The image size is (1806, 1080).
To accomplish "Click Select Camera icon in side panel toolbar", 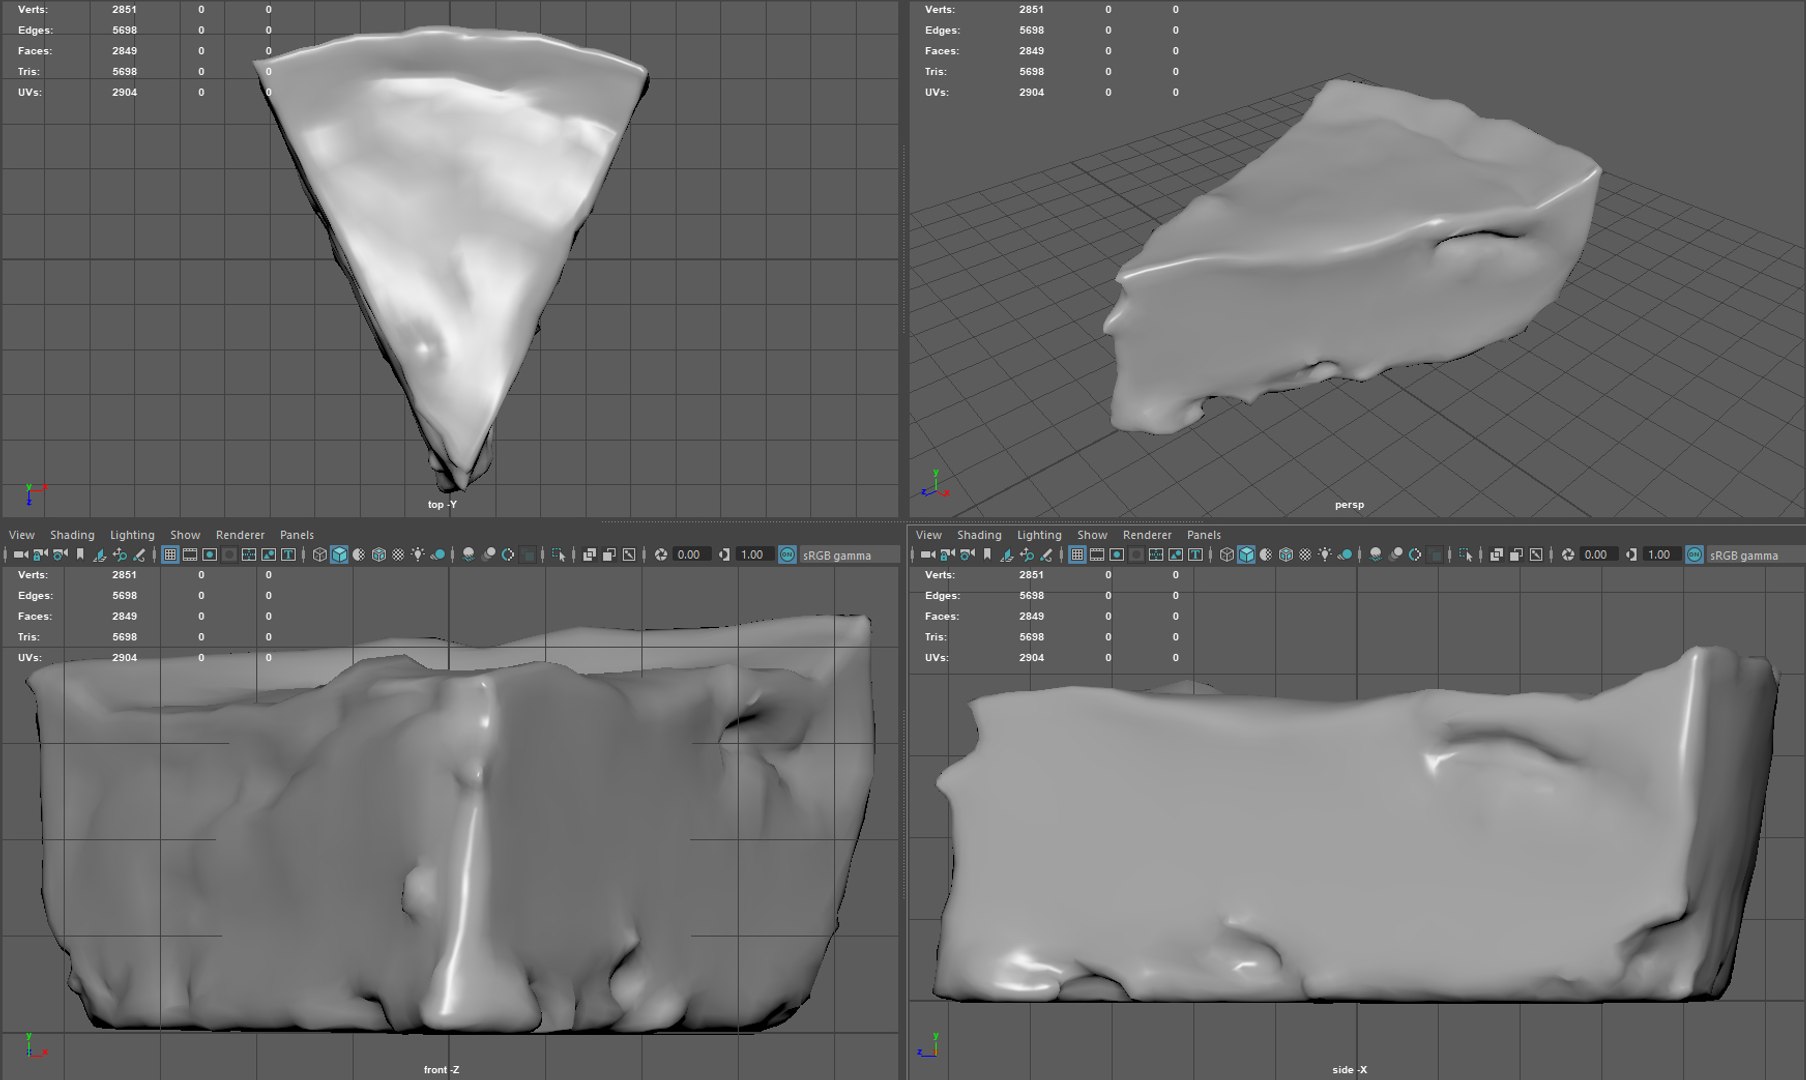I will (x=927, y=555).
